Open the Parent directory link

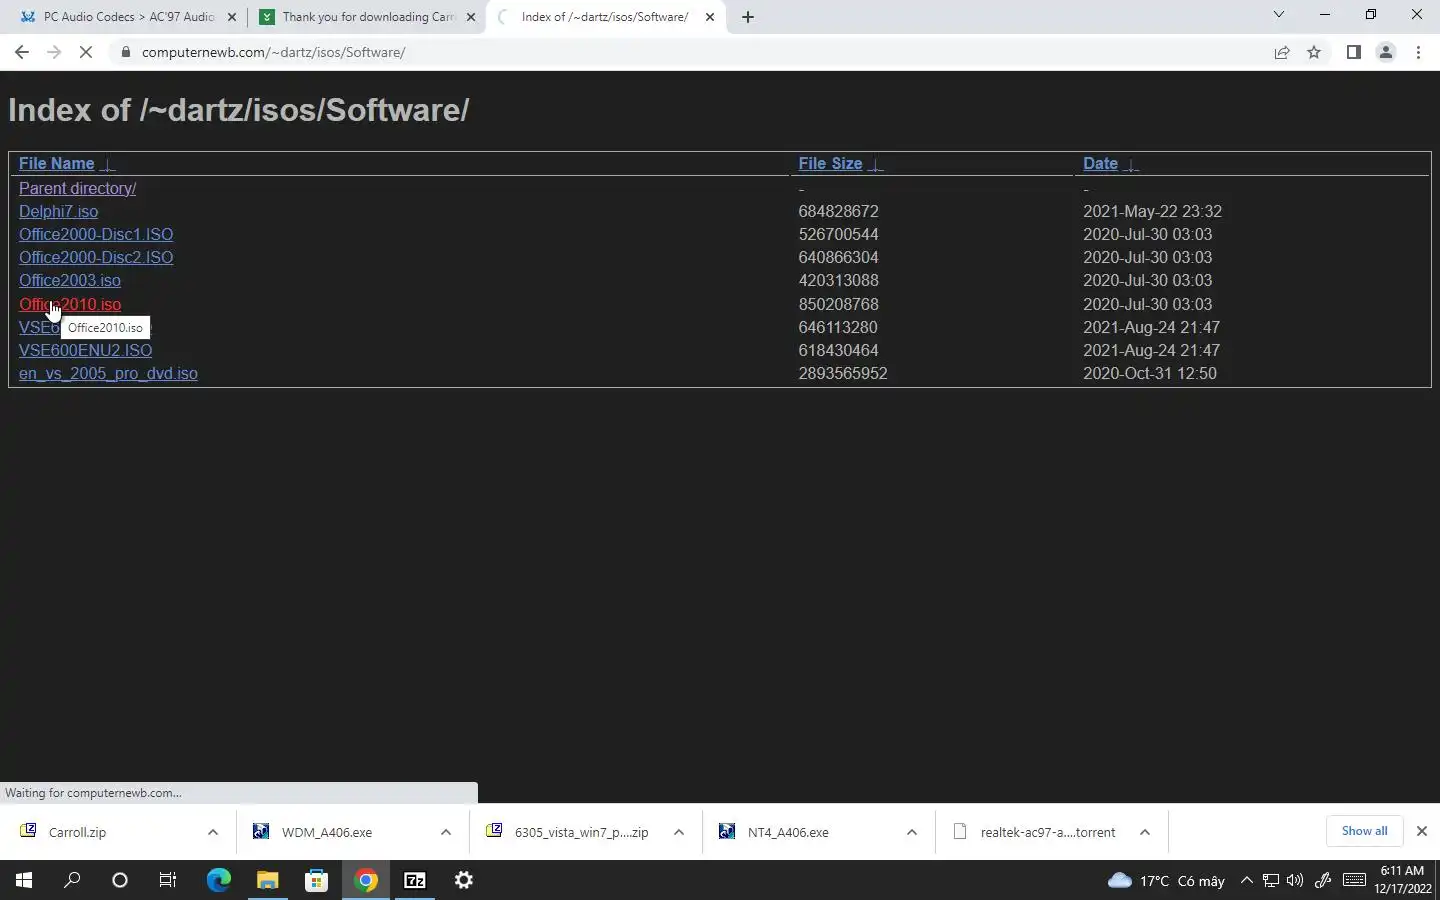pos(77,188)
